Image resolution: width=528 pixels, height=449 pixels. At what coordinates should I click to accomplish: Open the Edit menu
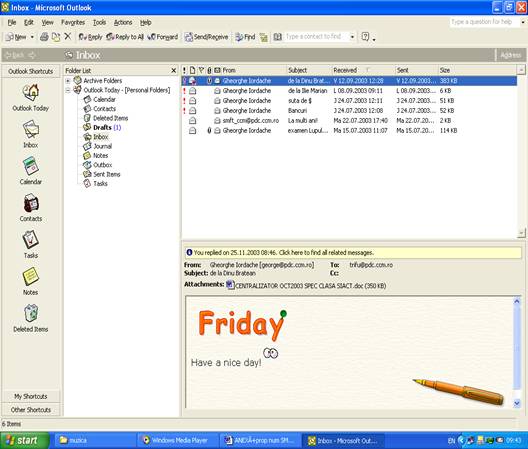click(x=29, y=22)
